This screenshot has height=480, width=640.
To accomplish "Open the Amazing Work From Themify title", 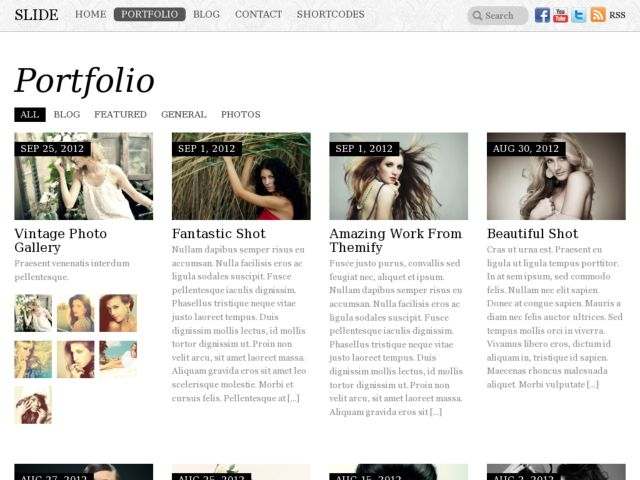I will [x=396, y=240].
